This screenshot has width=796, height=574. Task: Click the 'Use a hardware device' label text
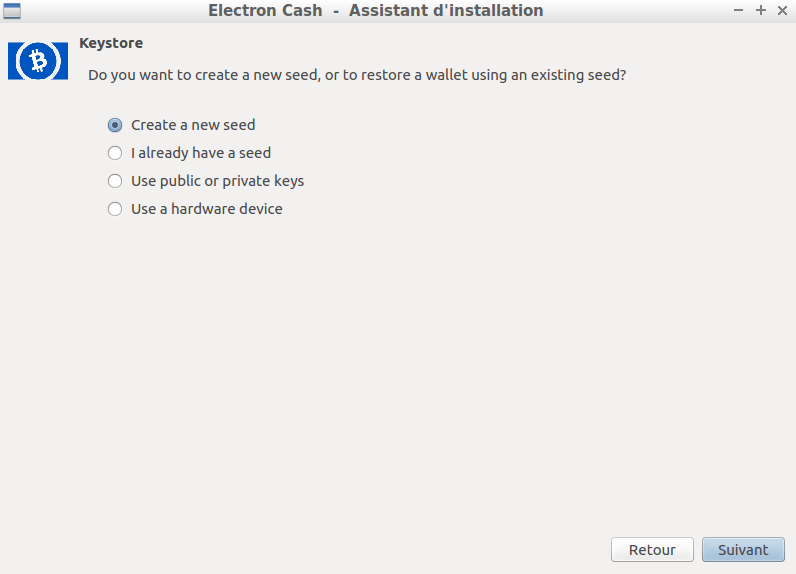(207, 209)
